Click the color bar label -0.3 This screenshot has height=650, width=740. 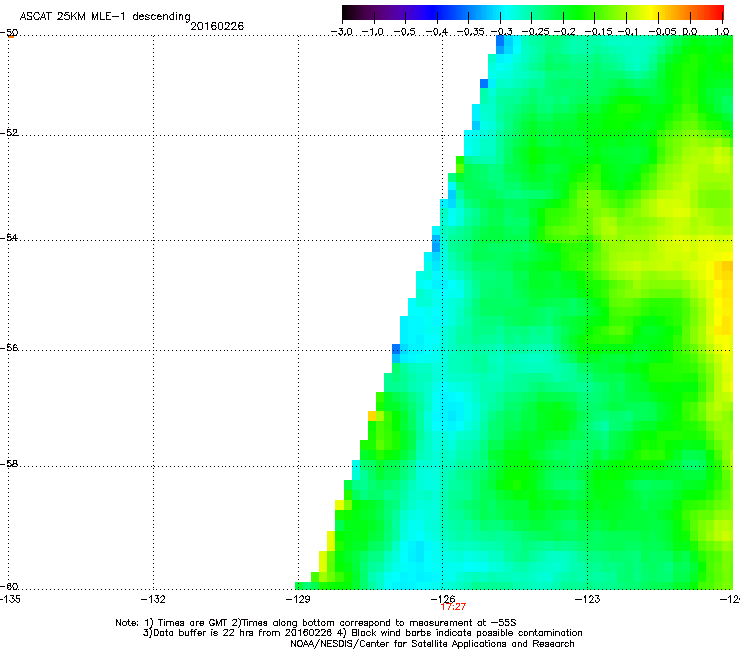point(501,32)
